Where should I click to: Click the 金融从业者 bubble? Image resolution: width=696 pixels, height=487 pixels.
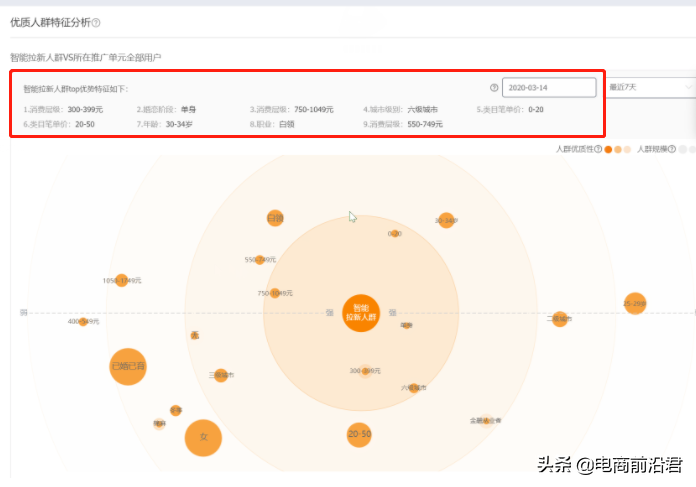click(x=486, y=420)
